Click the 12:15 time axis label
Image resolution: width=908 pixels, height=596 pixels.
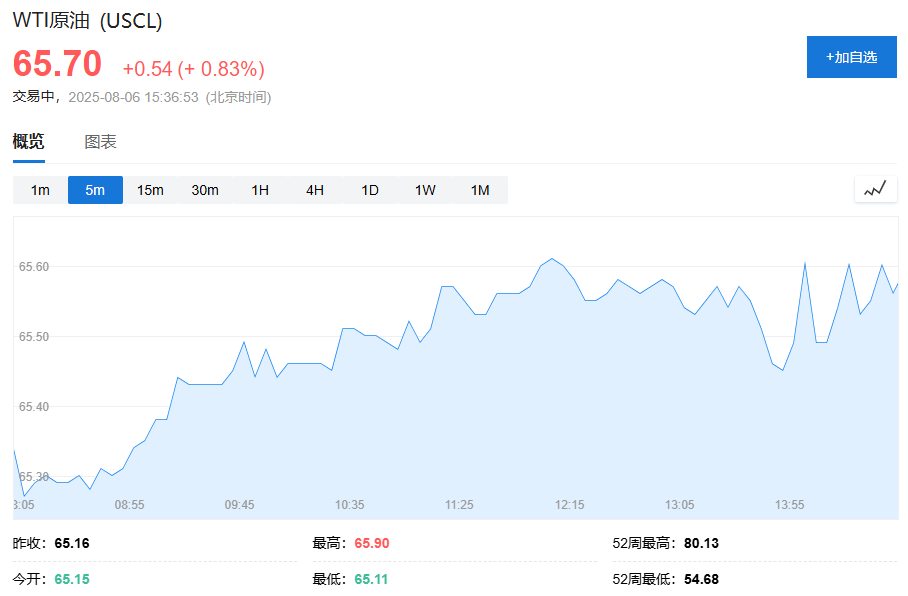click(x=569, y=505)
